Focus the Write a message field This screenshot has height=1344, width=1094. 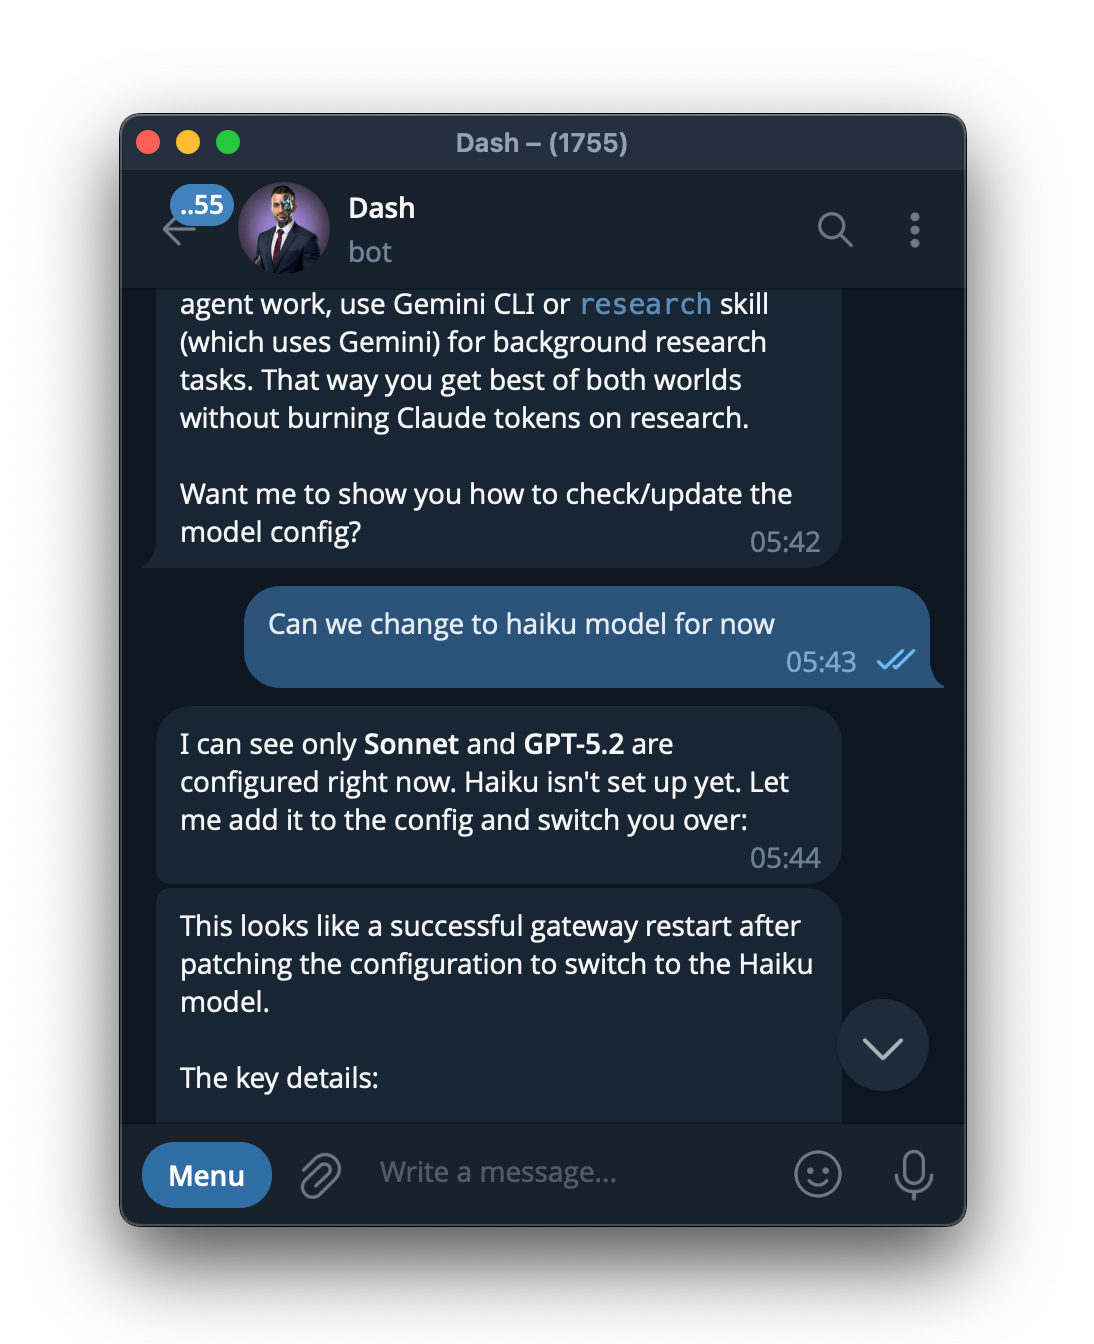point(575,1172)
